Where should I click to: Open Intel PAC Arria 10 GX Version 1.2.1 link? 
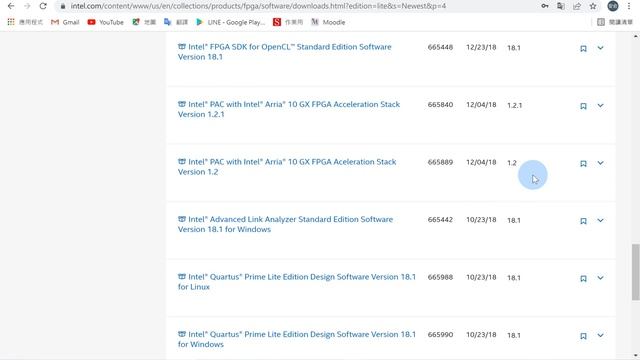(289, 109)
